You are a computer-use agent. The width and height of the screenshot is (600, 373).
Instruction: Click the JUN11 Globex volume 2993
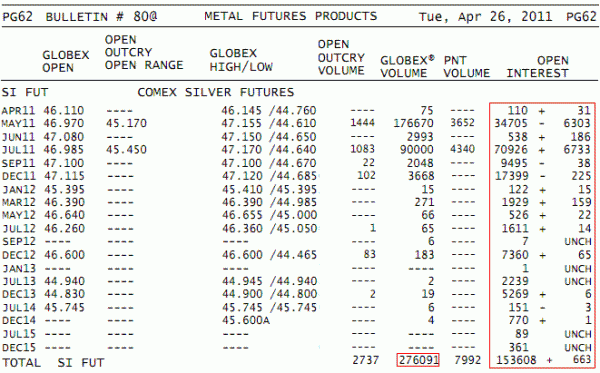[x=420, y=137]
